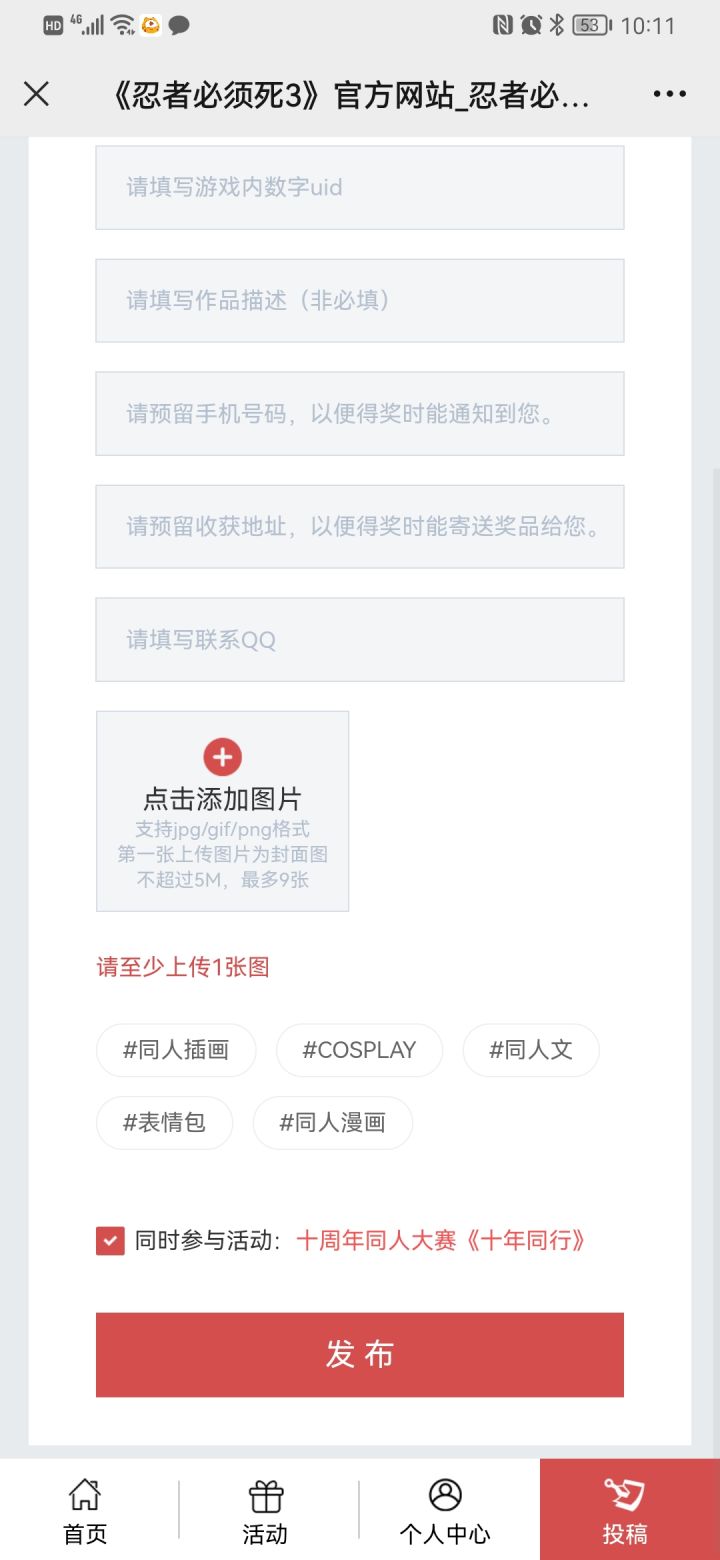Tap the submission (投稿) icon
The image size is (720, 1560).
tap(625, 1496)
